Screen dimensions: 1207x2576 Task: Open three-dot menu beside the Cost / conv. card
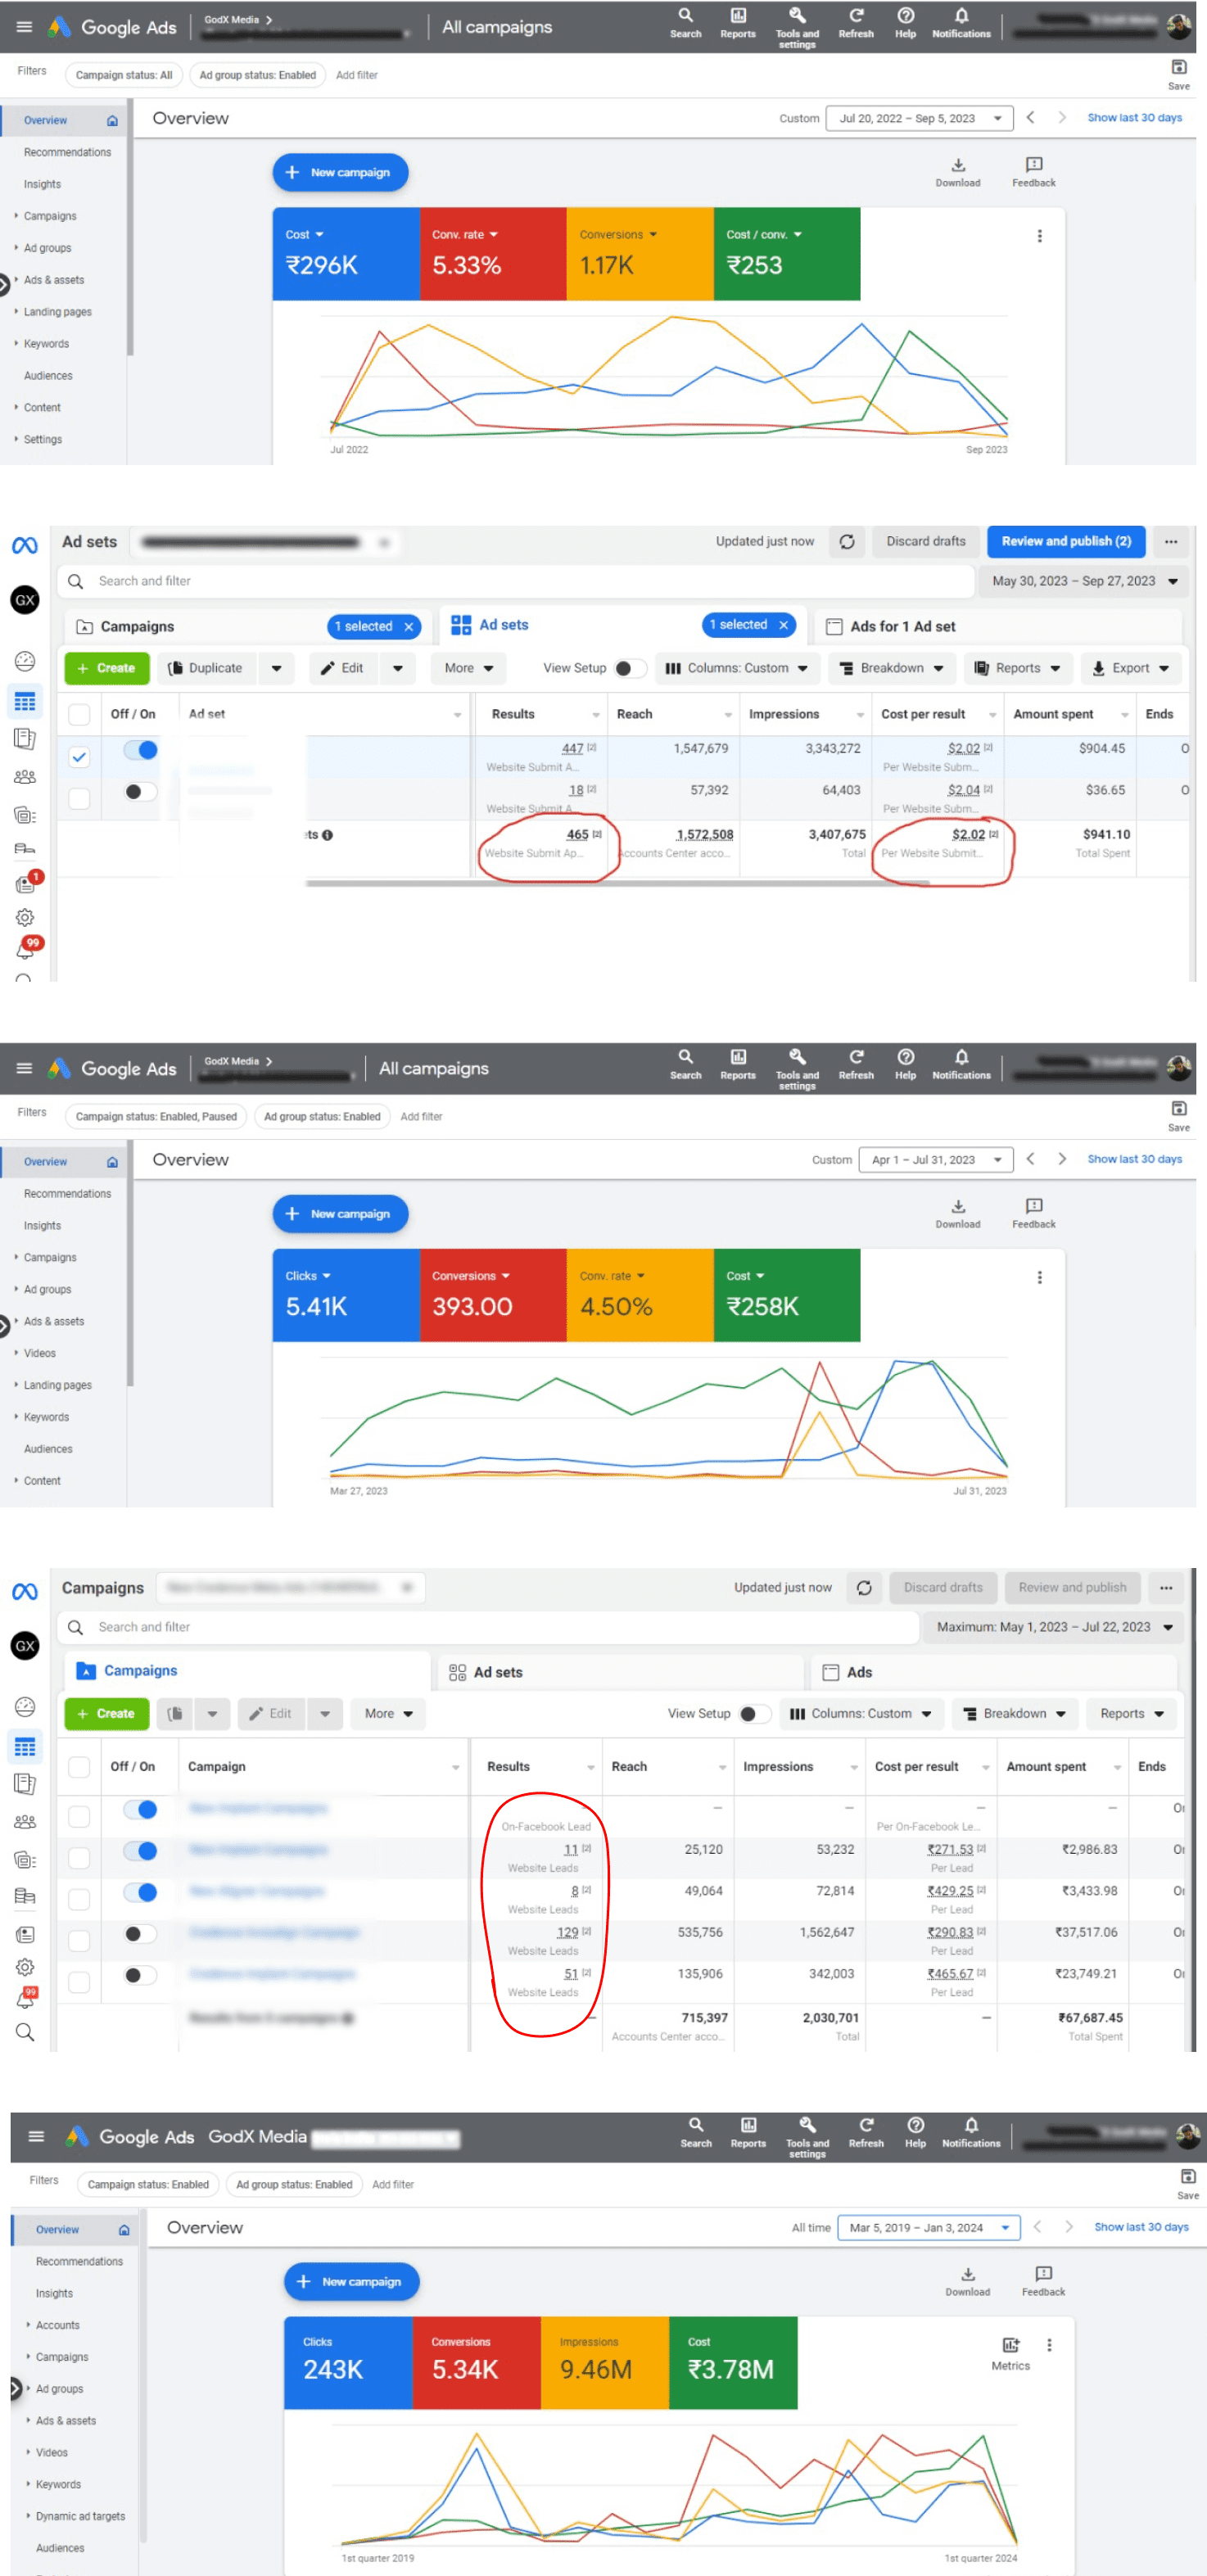[x=1040, y=236]
